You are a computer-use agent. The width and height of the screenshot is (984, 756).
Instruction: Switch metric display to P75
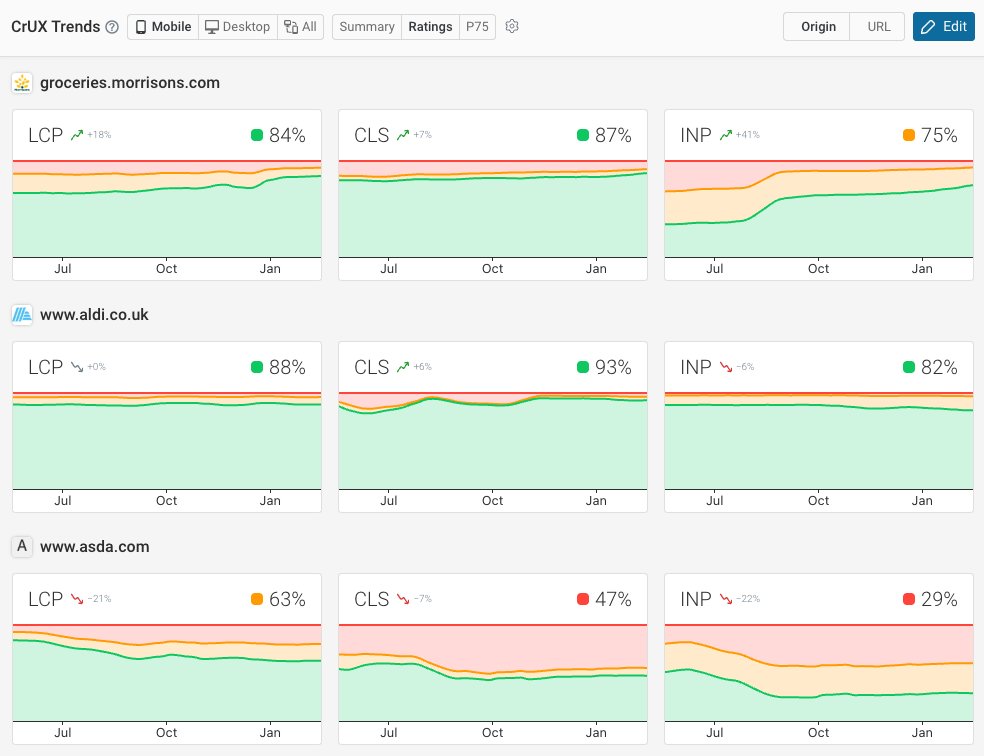[x=477, y=27]
